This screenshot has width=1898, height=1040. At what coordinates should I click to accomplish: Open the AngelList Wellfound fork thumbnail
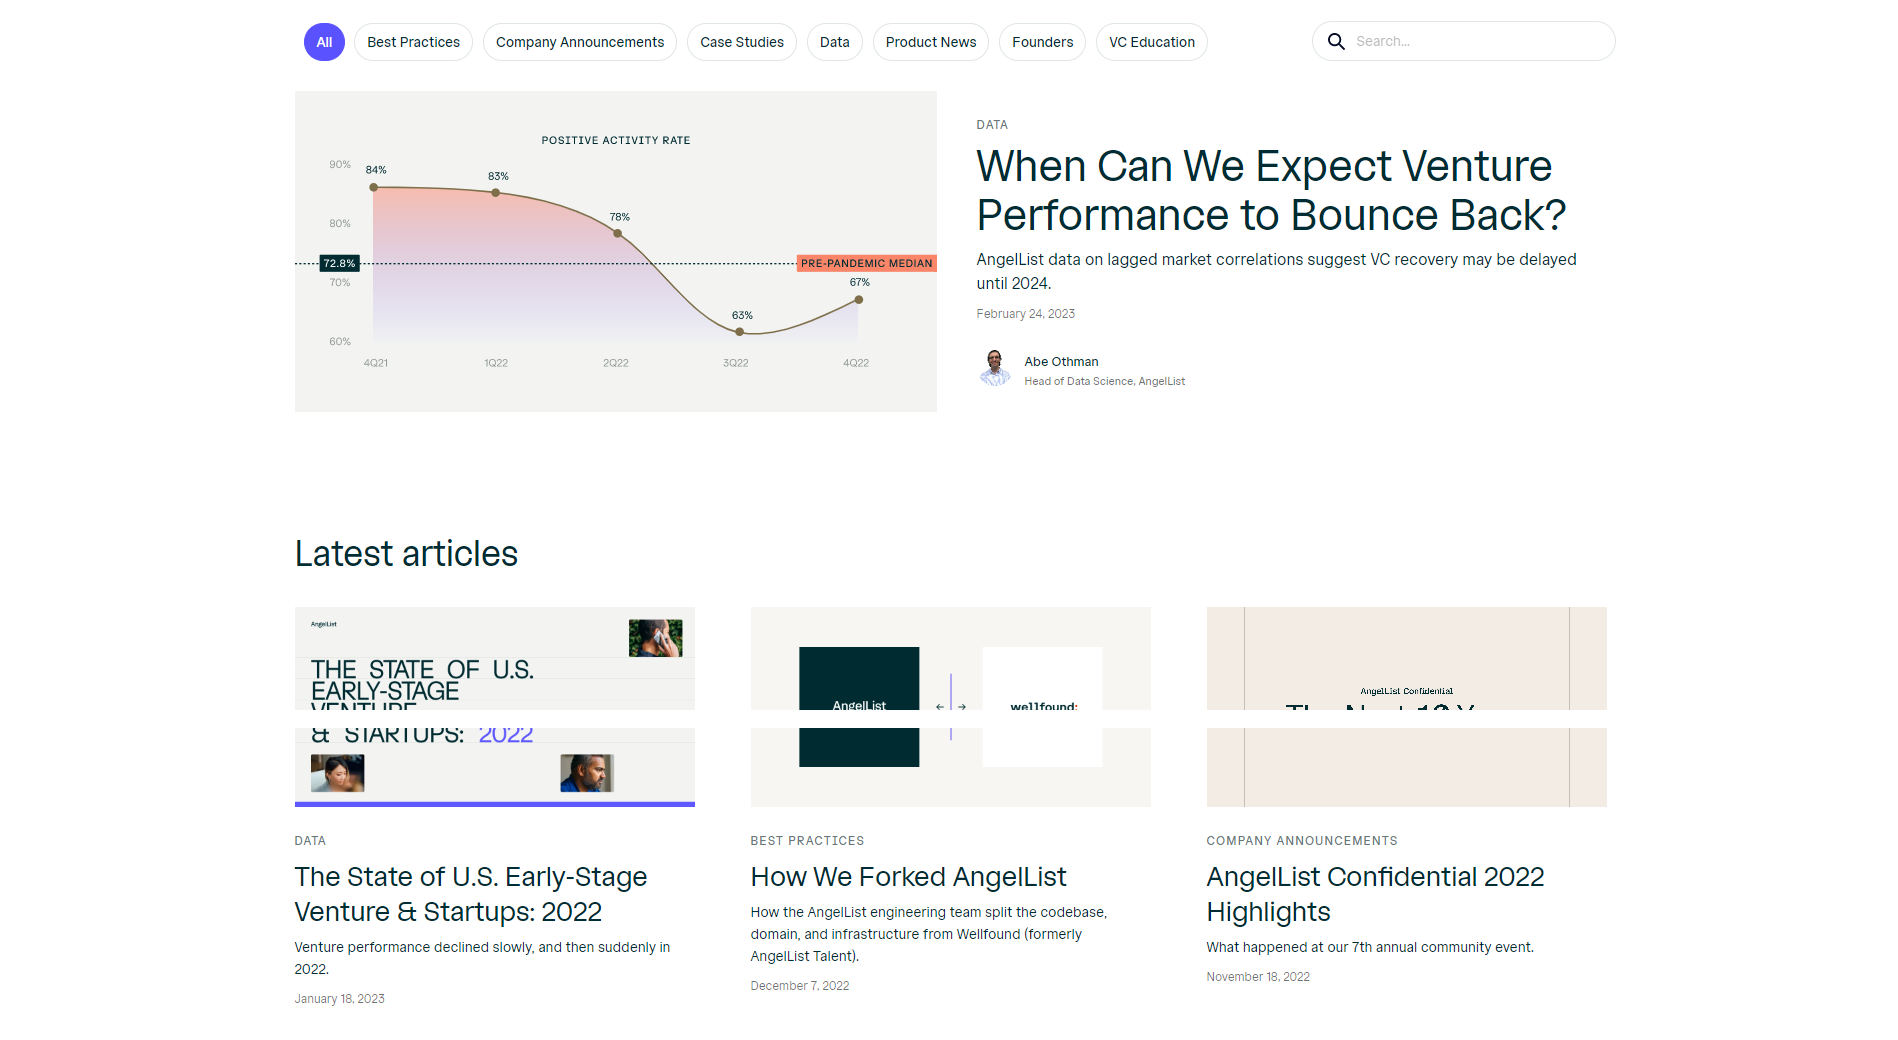point(951,706)
